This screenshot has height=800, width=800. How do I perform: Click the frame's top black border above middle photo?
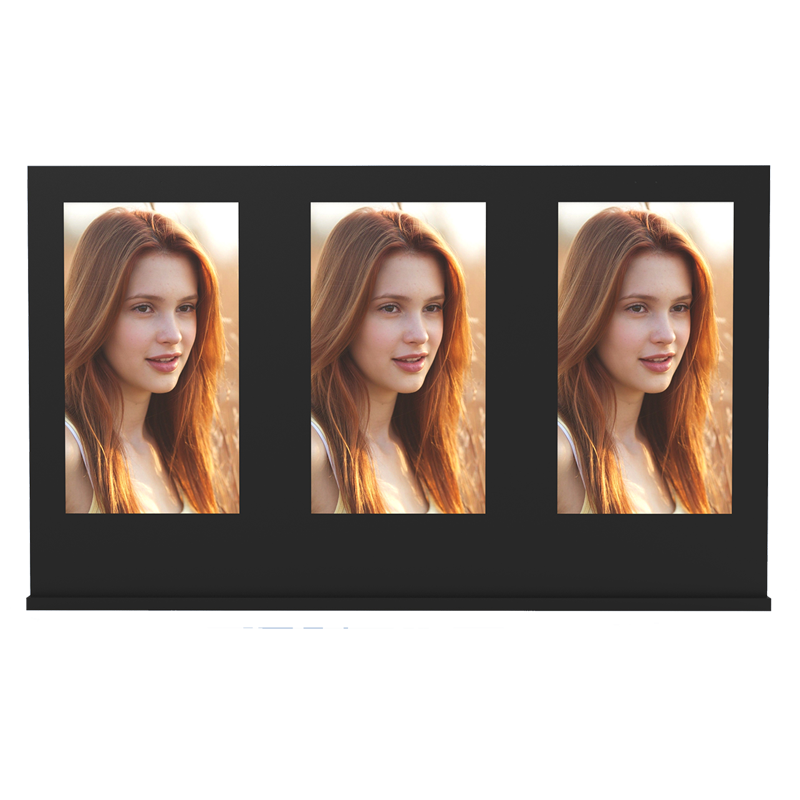(x=397, y=183)
